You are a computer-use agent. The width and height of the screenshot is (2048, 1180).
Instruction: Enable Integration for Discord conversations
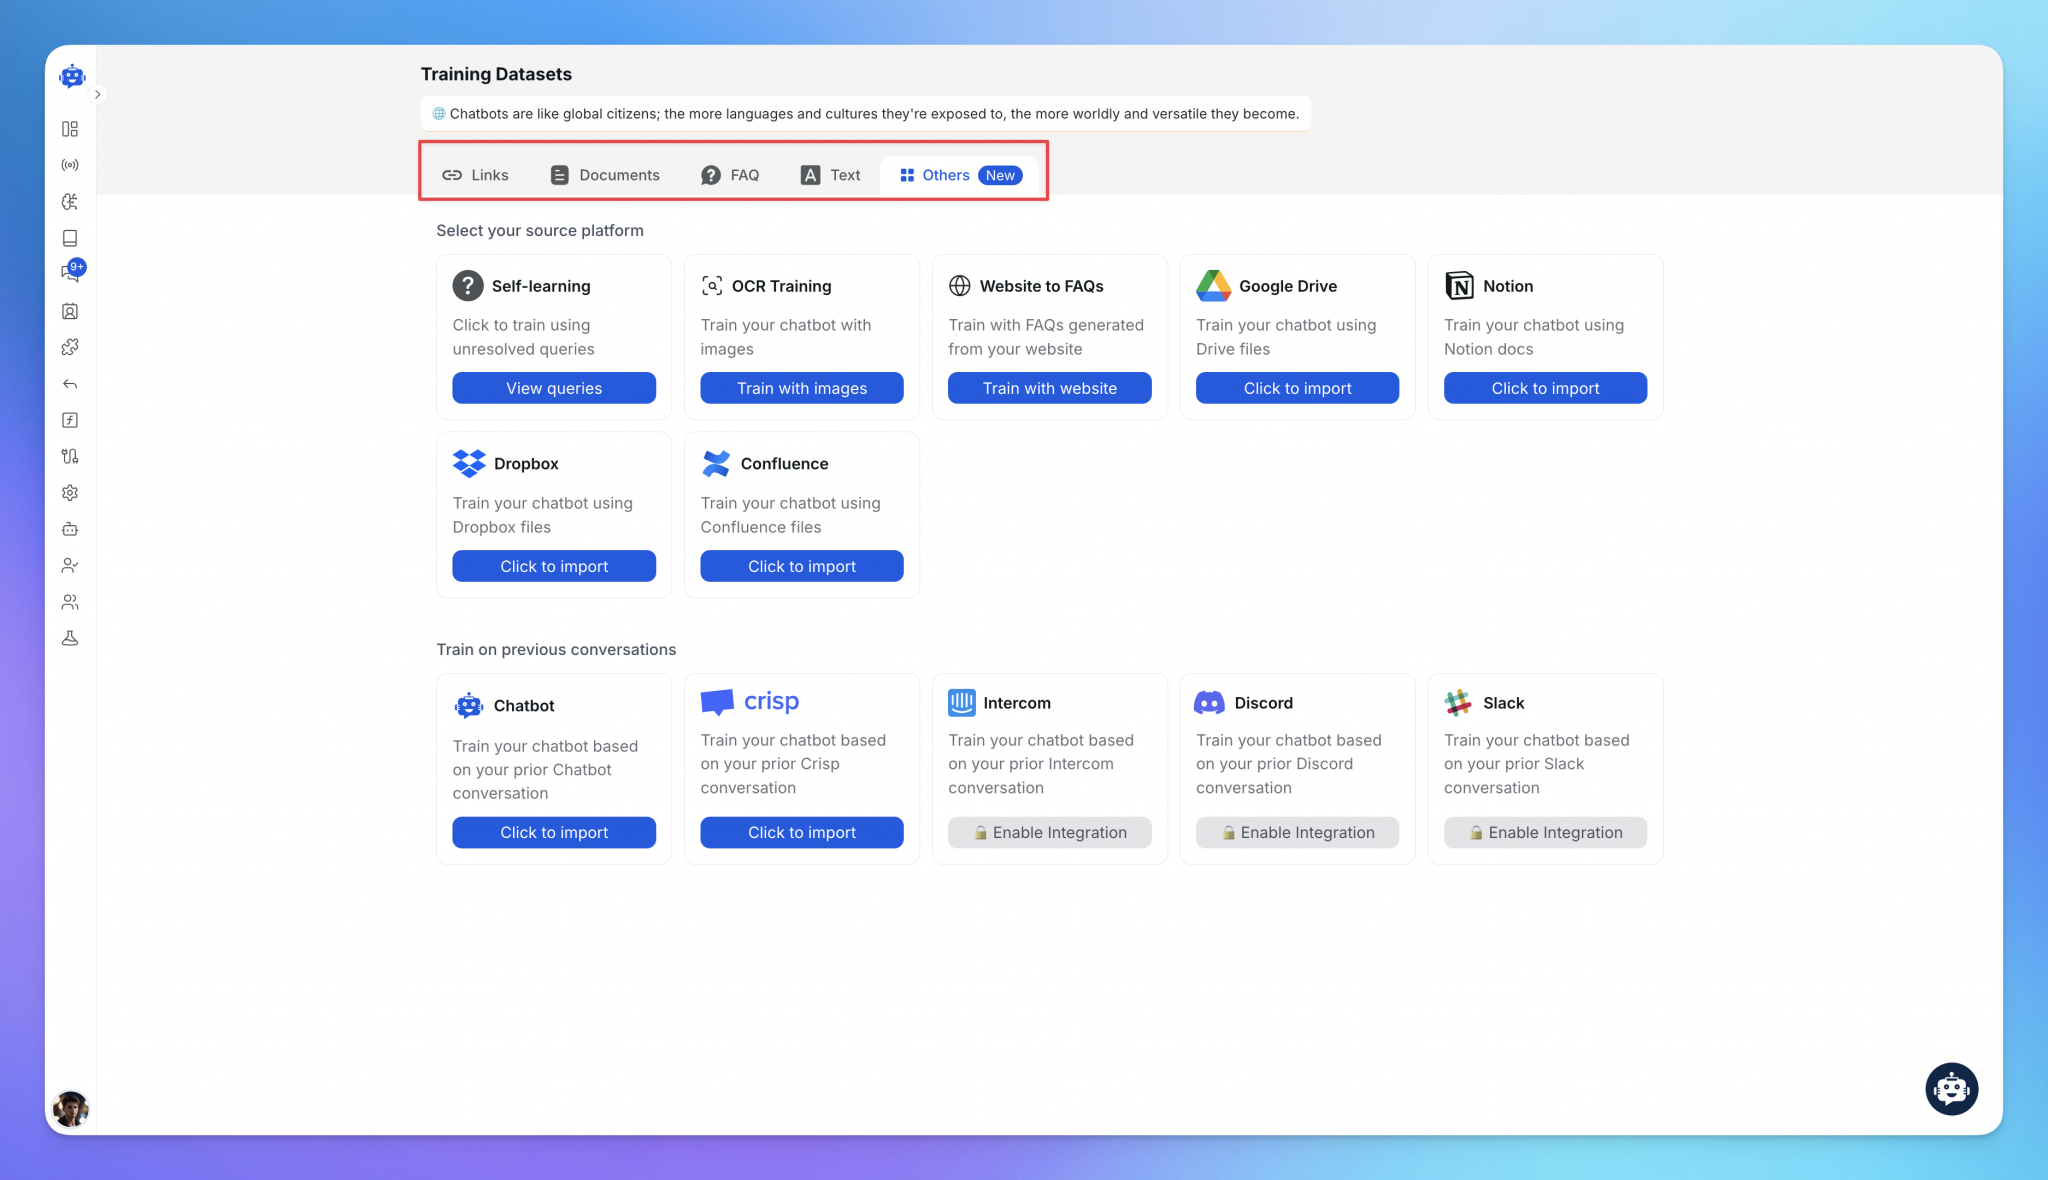click(1296, 832)
